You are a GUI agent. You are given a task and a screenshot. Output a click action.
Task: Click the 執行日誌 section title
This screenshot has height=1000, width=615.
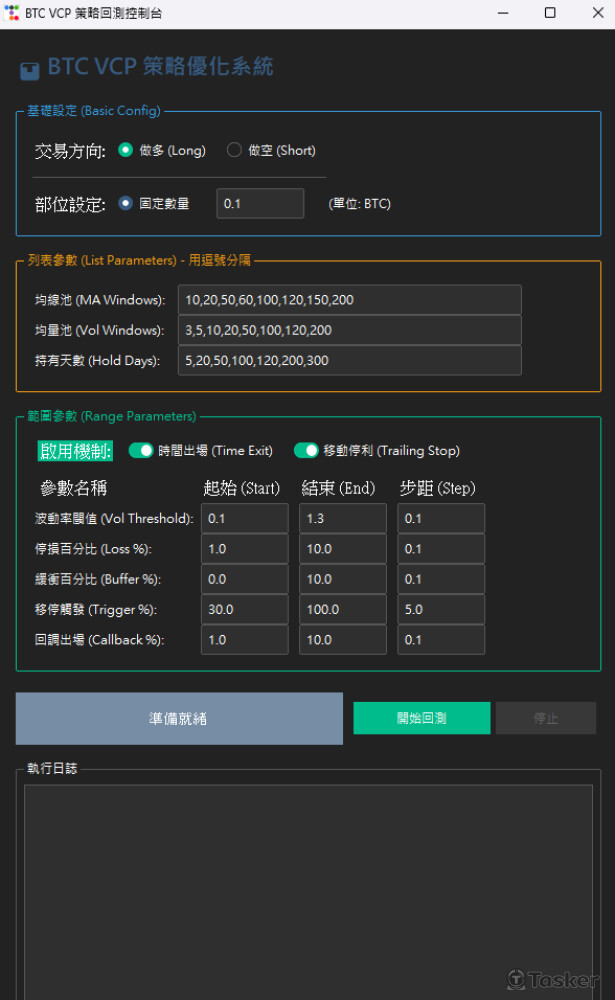[x=52, y=768]
